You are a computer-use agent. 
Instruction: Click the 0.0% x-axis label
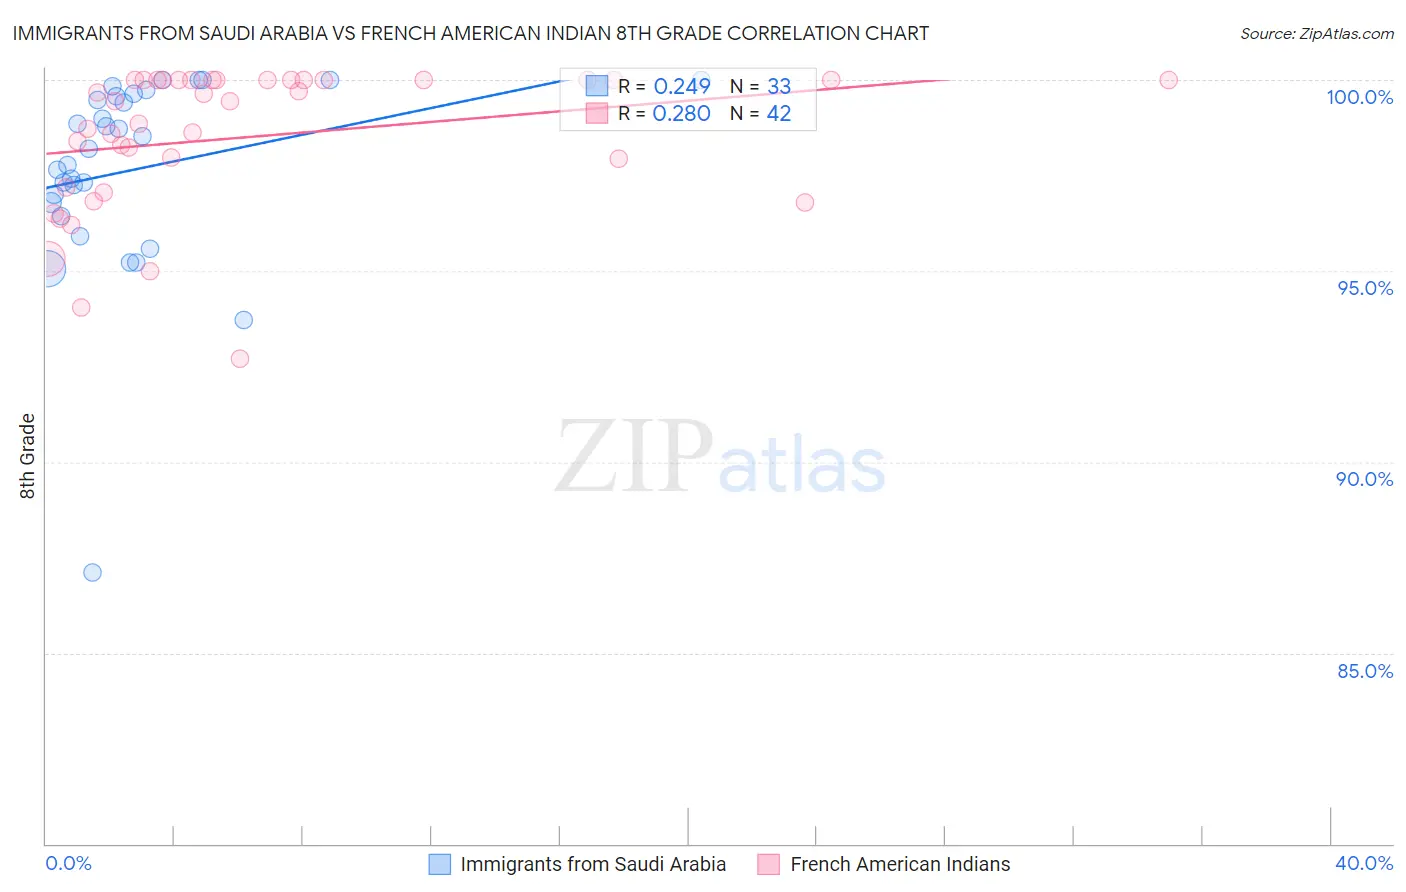click(68, 864)
